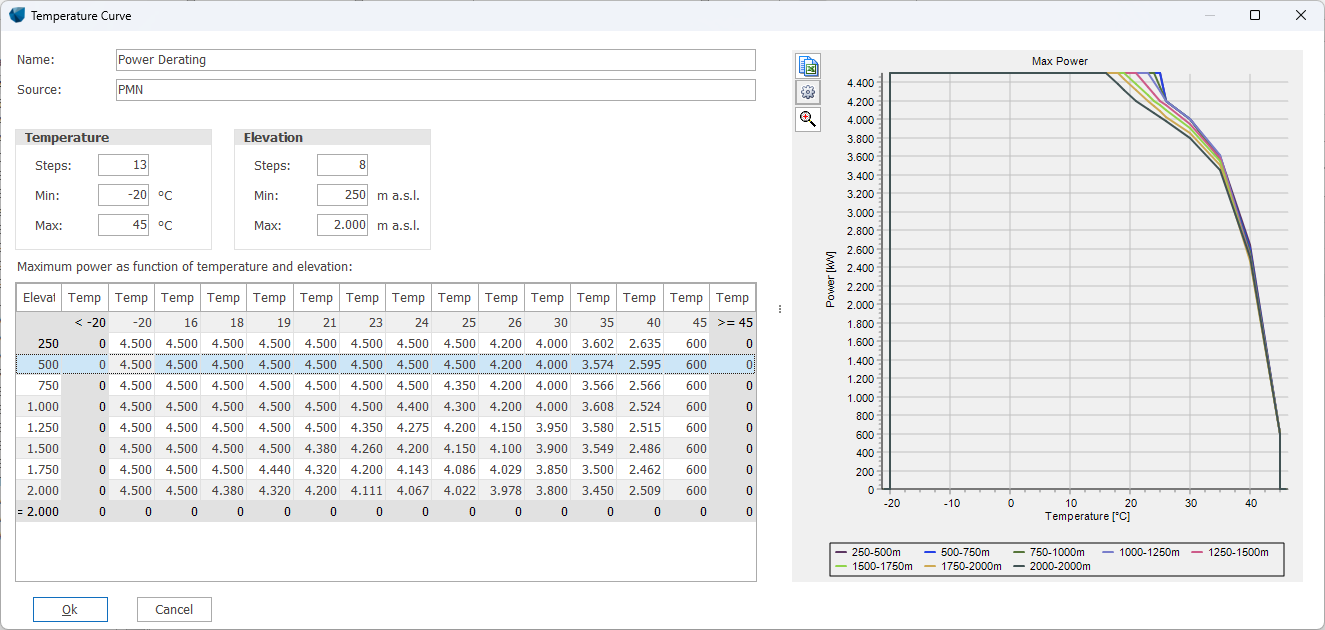Click the Elevation Max field showing 2.000
Viewport: 1325px width, 630px height.
click(342, 224)
